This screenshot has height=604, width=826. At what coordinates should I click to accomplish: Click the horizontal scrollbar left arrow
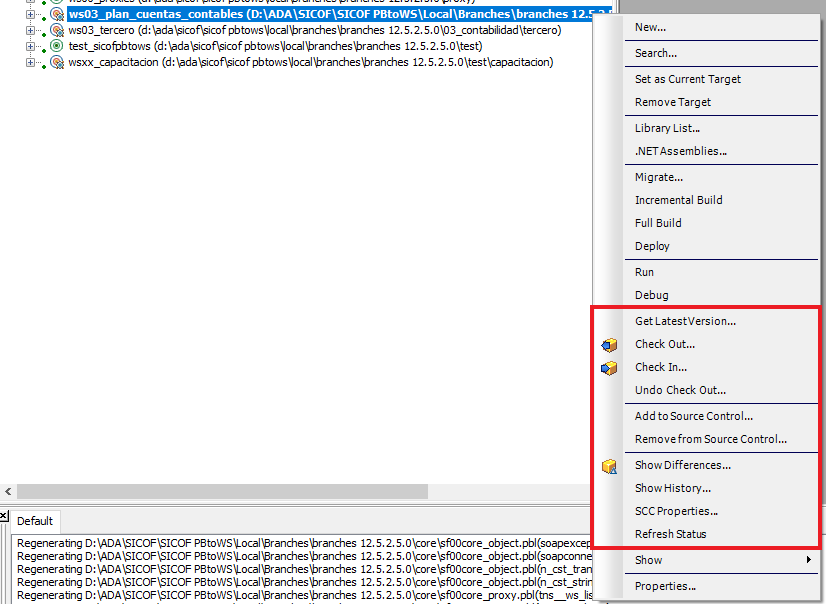tap(10, 492)
